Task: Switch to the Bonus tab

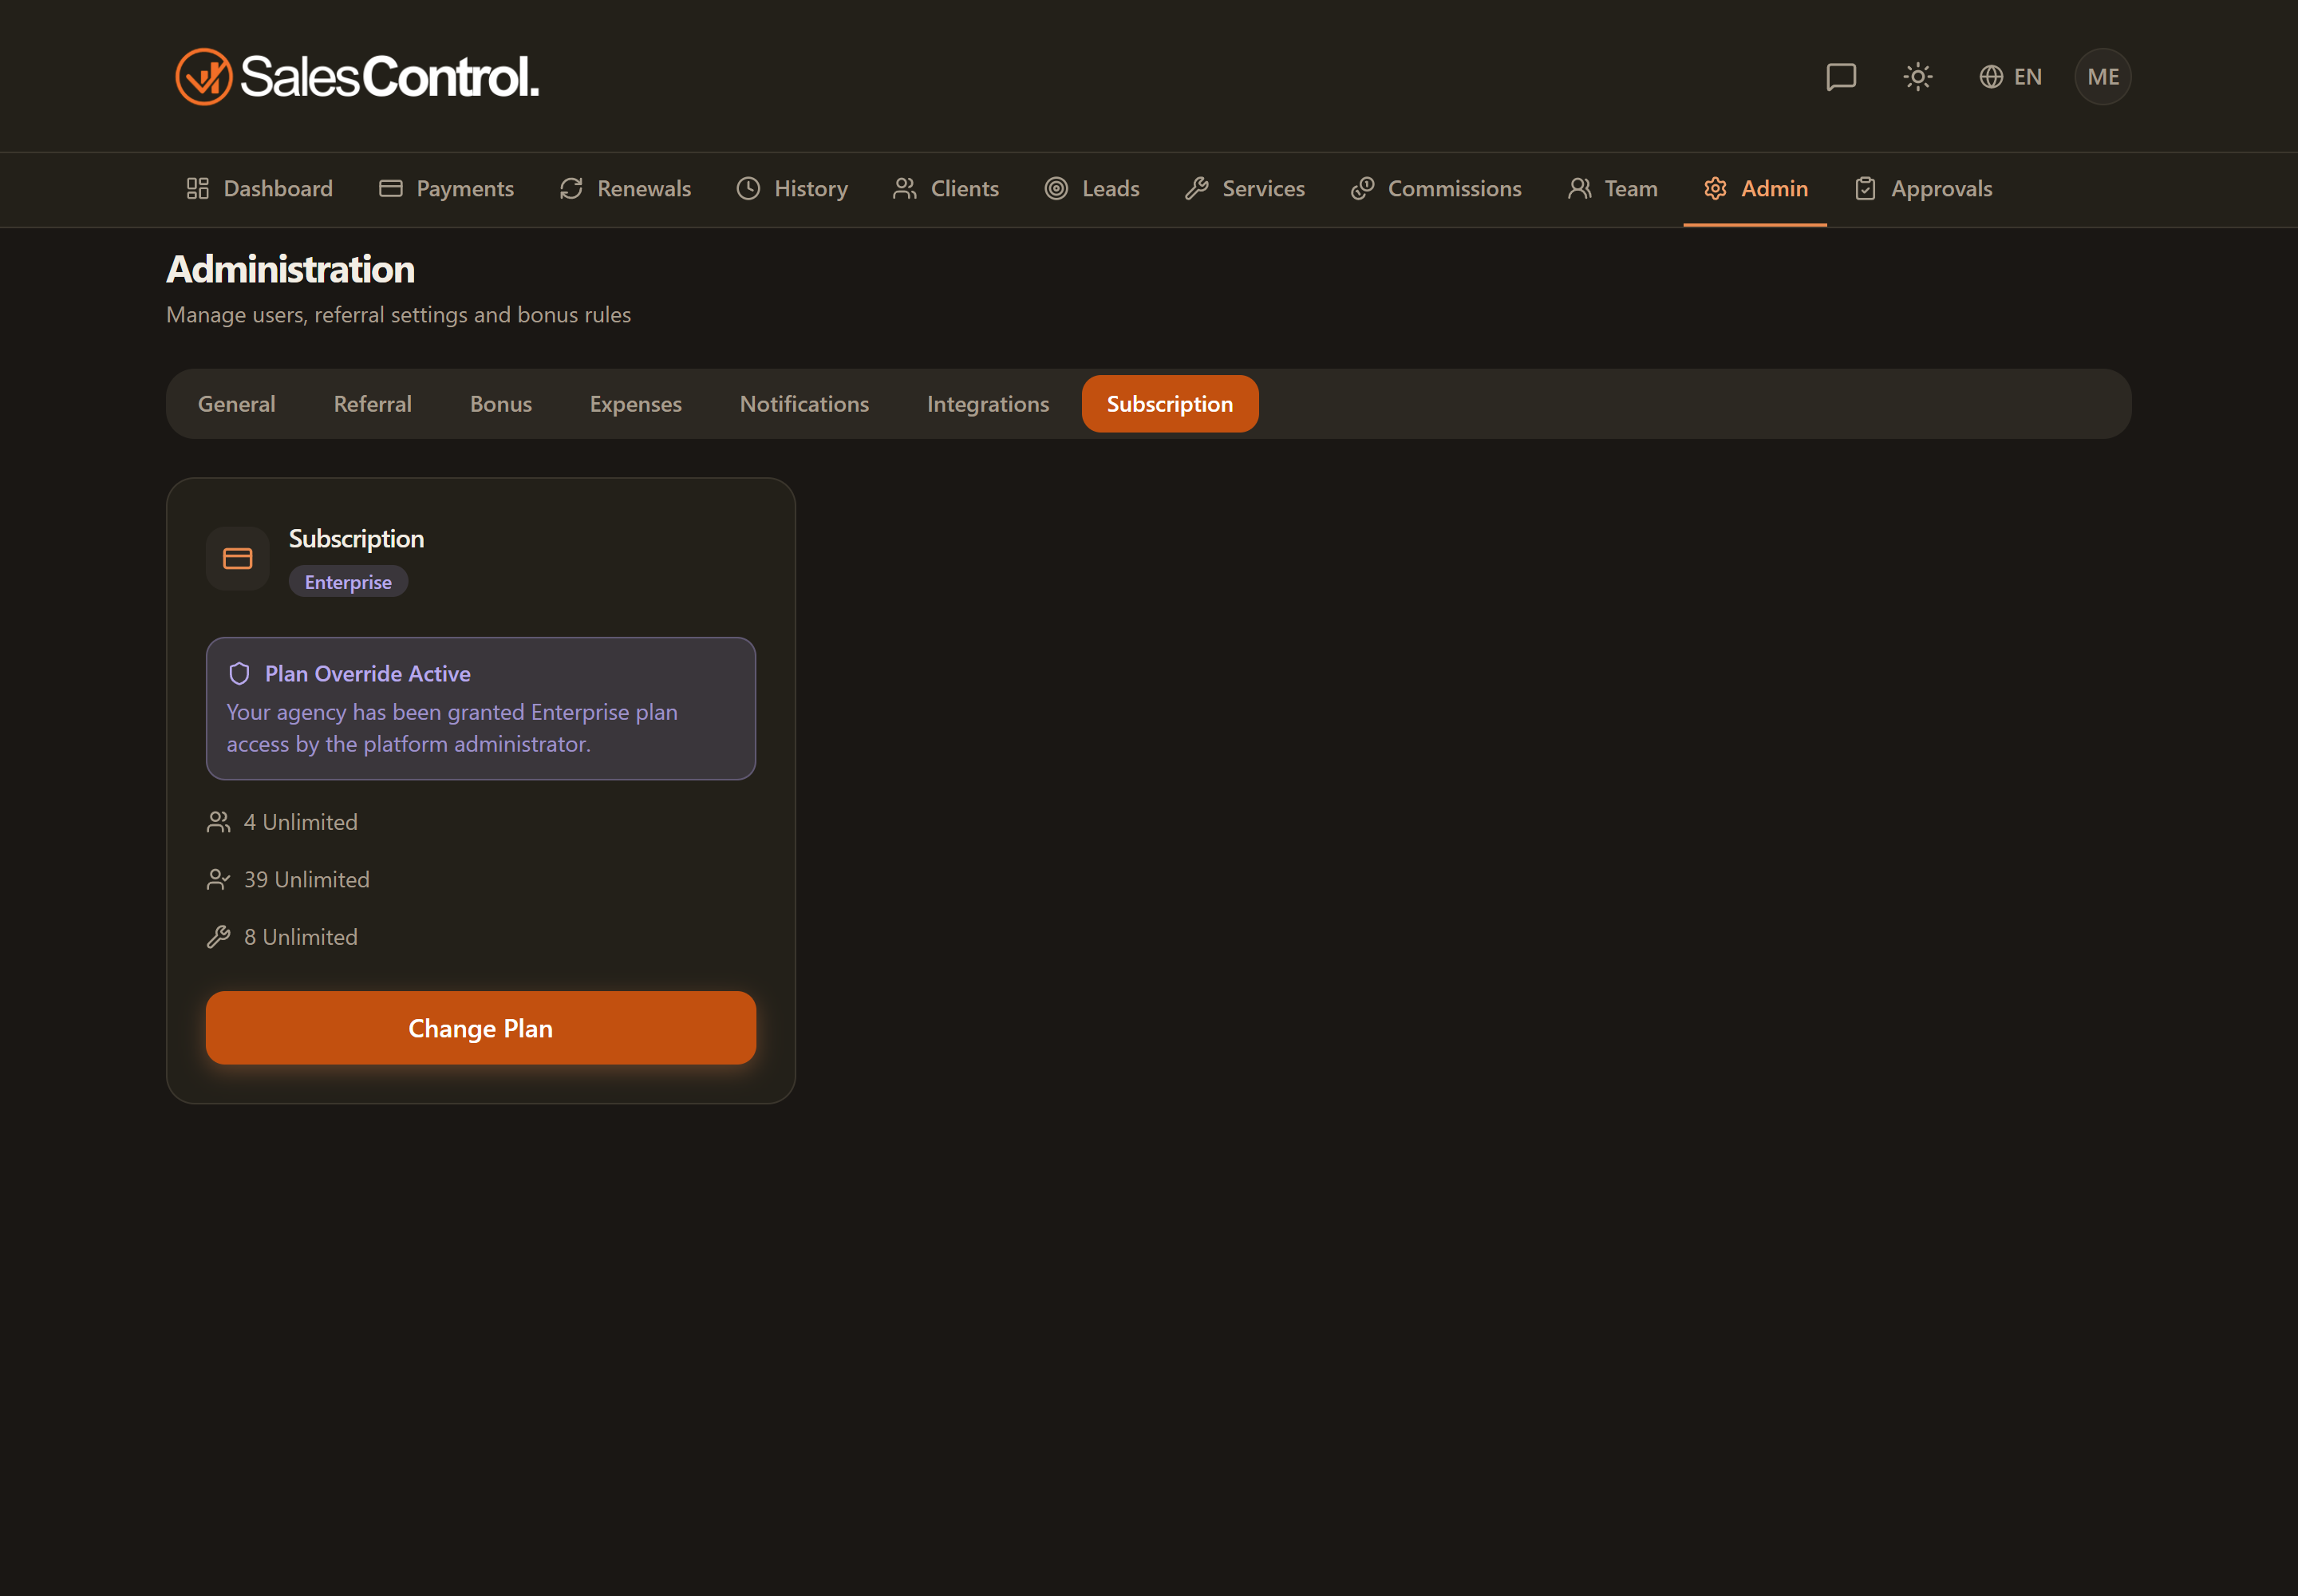Action: pyautogui.click(x=501, y=404)
